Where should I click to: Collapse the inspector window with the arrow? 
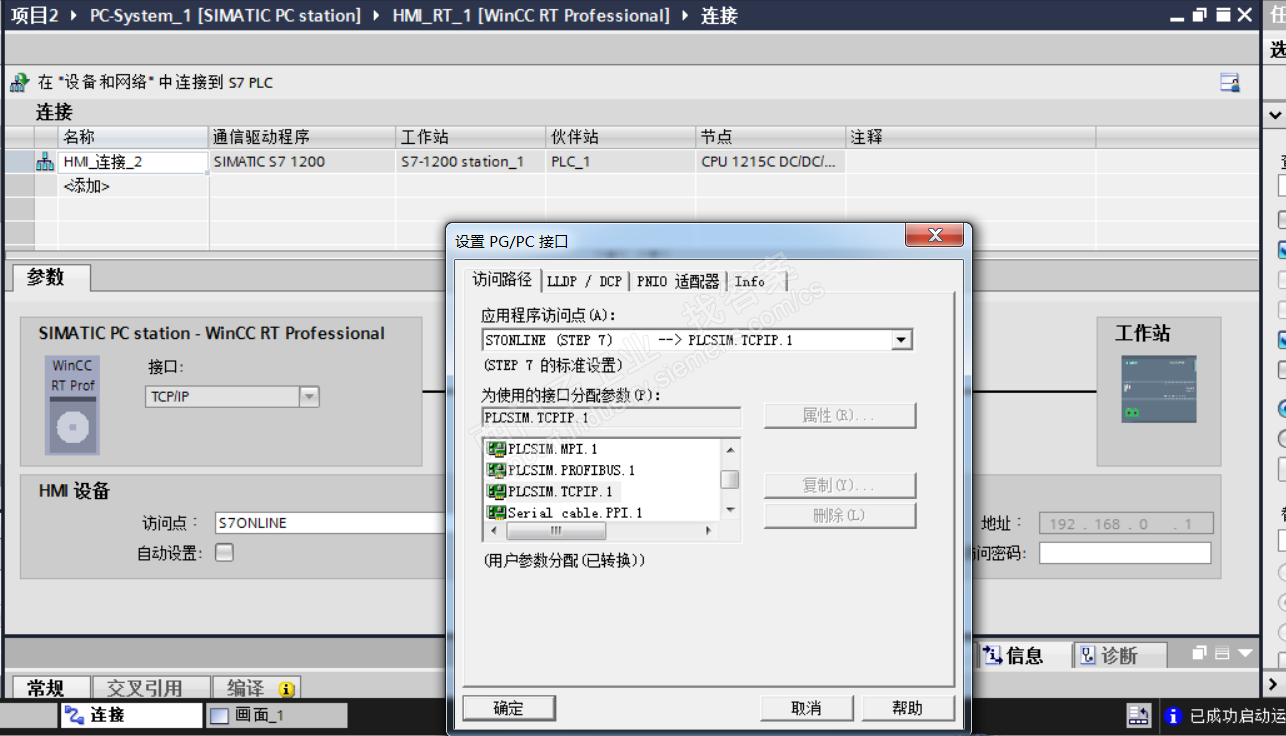coord(1245,654)
